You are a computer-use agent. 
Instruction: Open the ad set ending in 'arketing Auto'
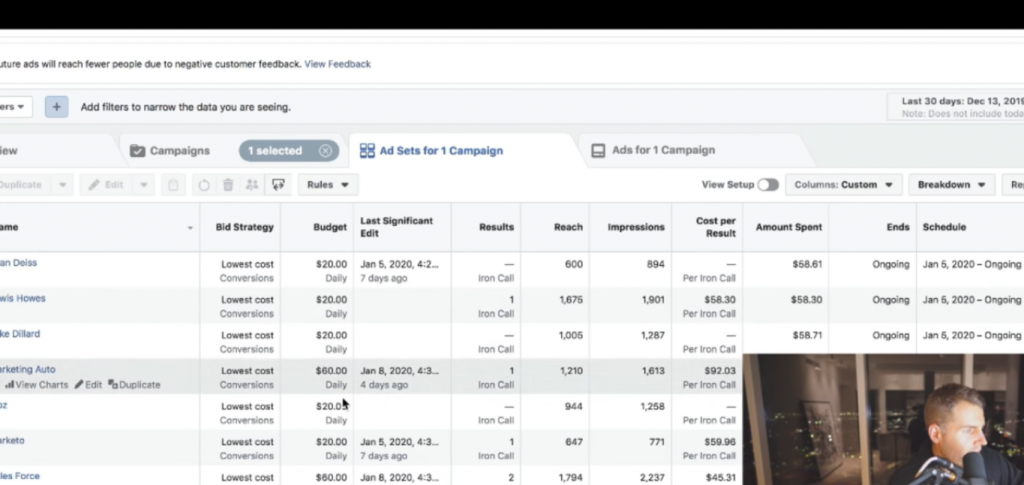(x=27, y=369)
